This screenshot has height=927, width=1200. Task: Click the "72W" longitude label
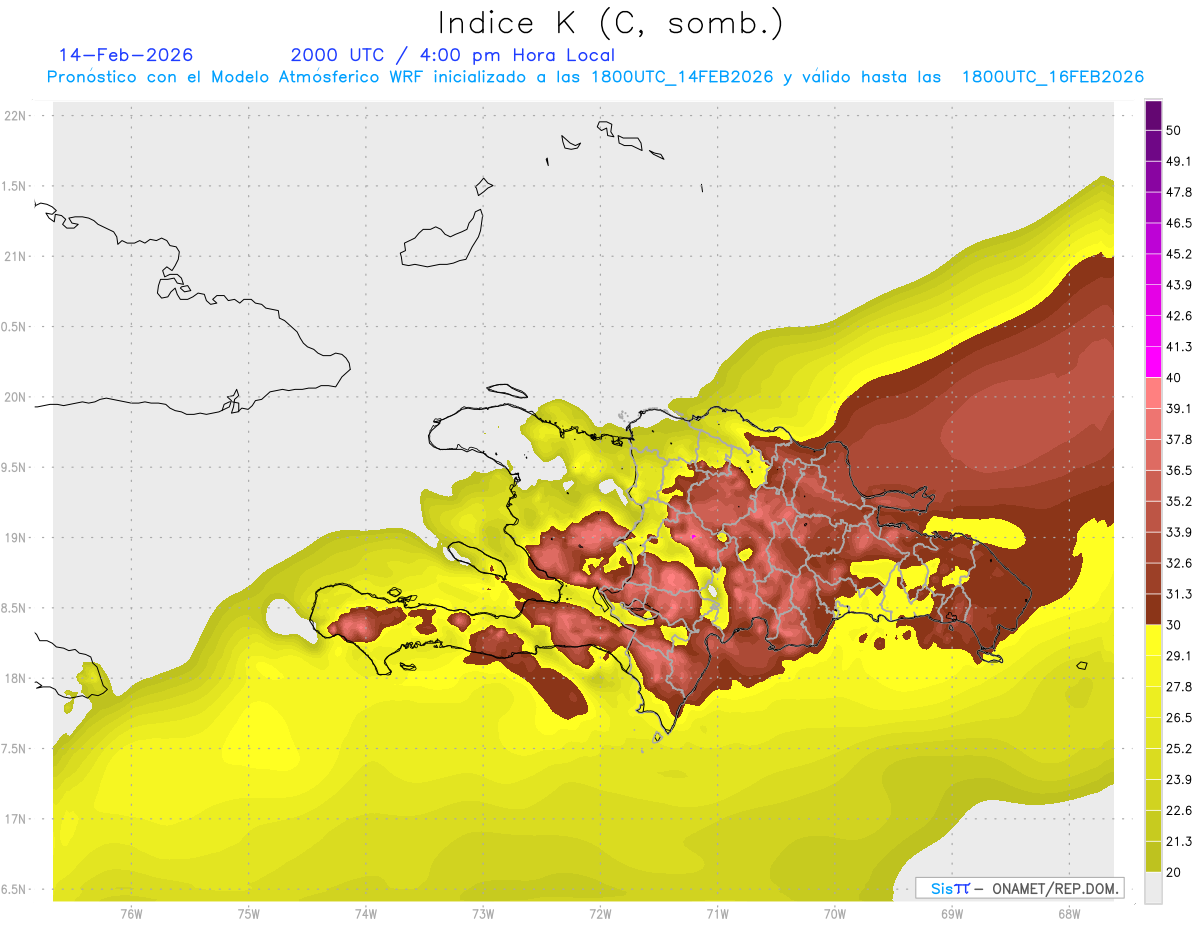[x=600, y=914]
